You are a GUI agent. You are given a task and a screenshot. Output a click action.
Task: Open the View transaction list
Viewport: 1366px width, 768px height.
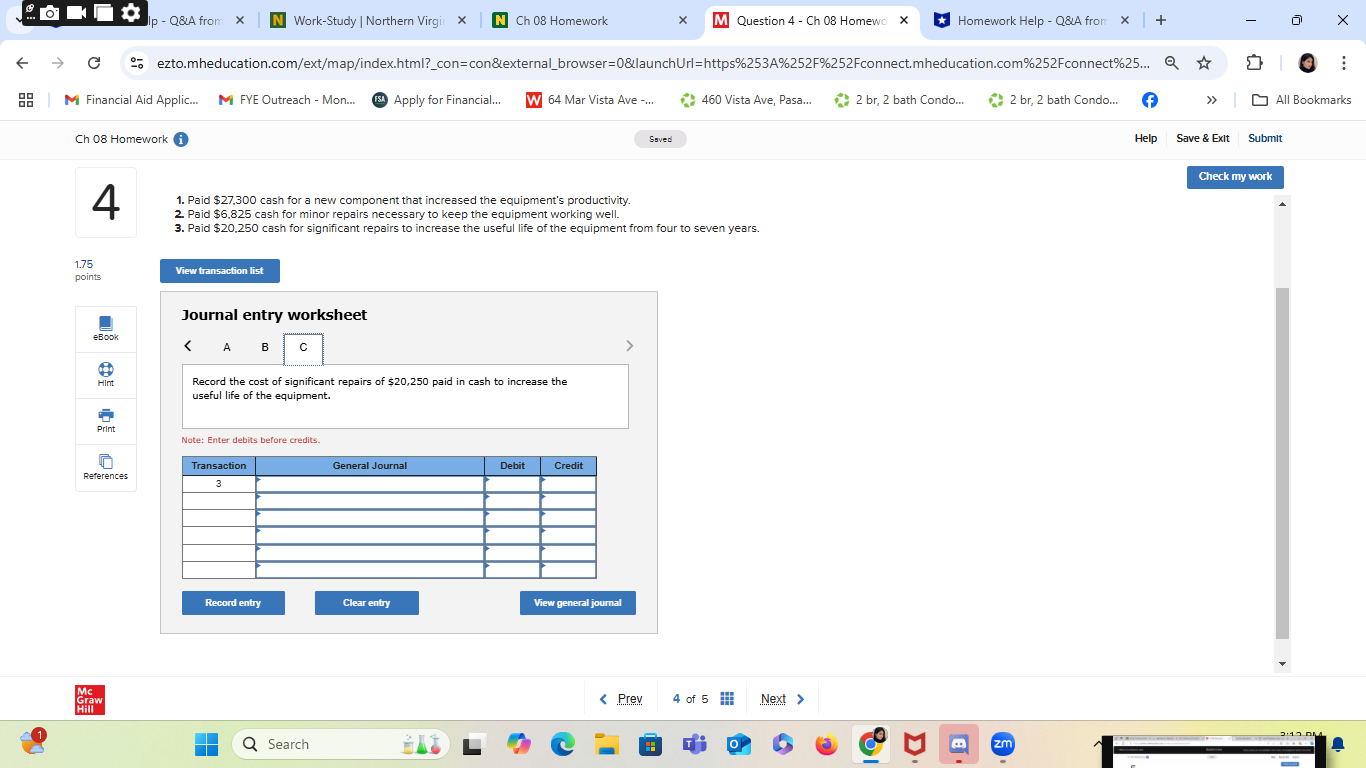(x=219, y=270)
